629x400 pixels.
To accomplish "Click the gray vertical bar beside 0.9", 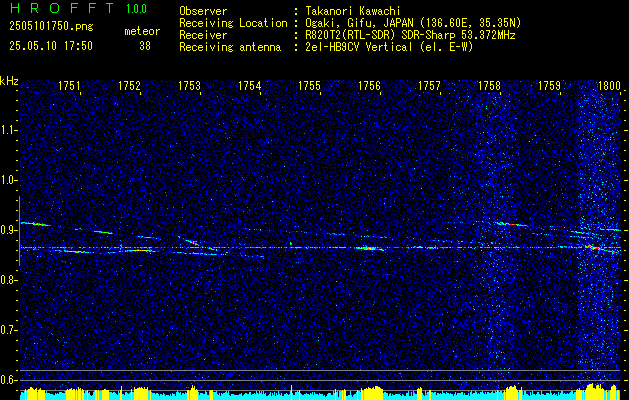I will [19, 231].
